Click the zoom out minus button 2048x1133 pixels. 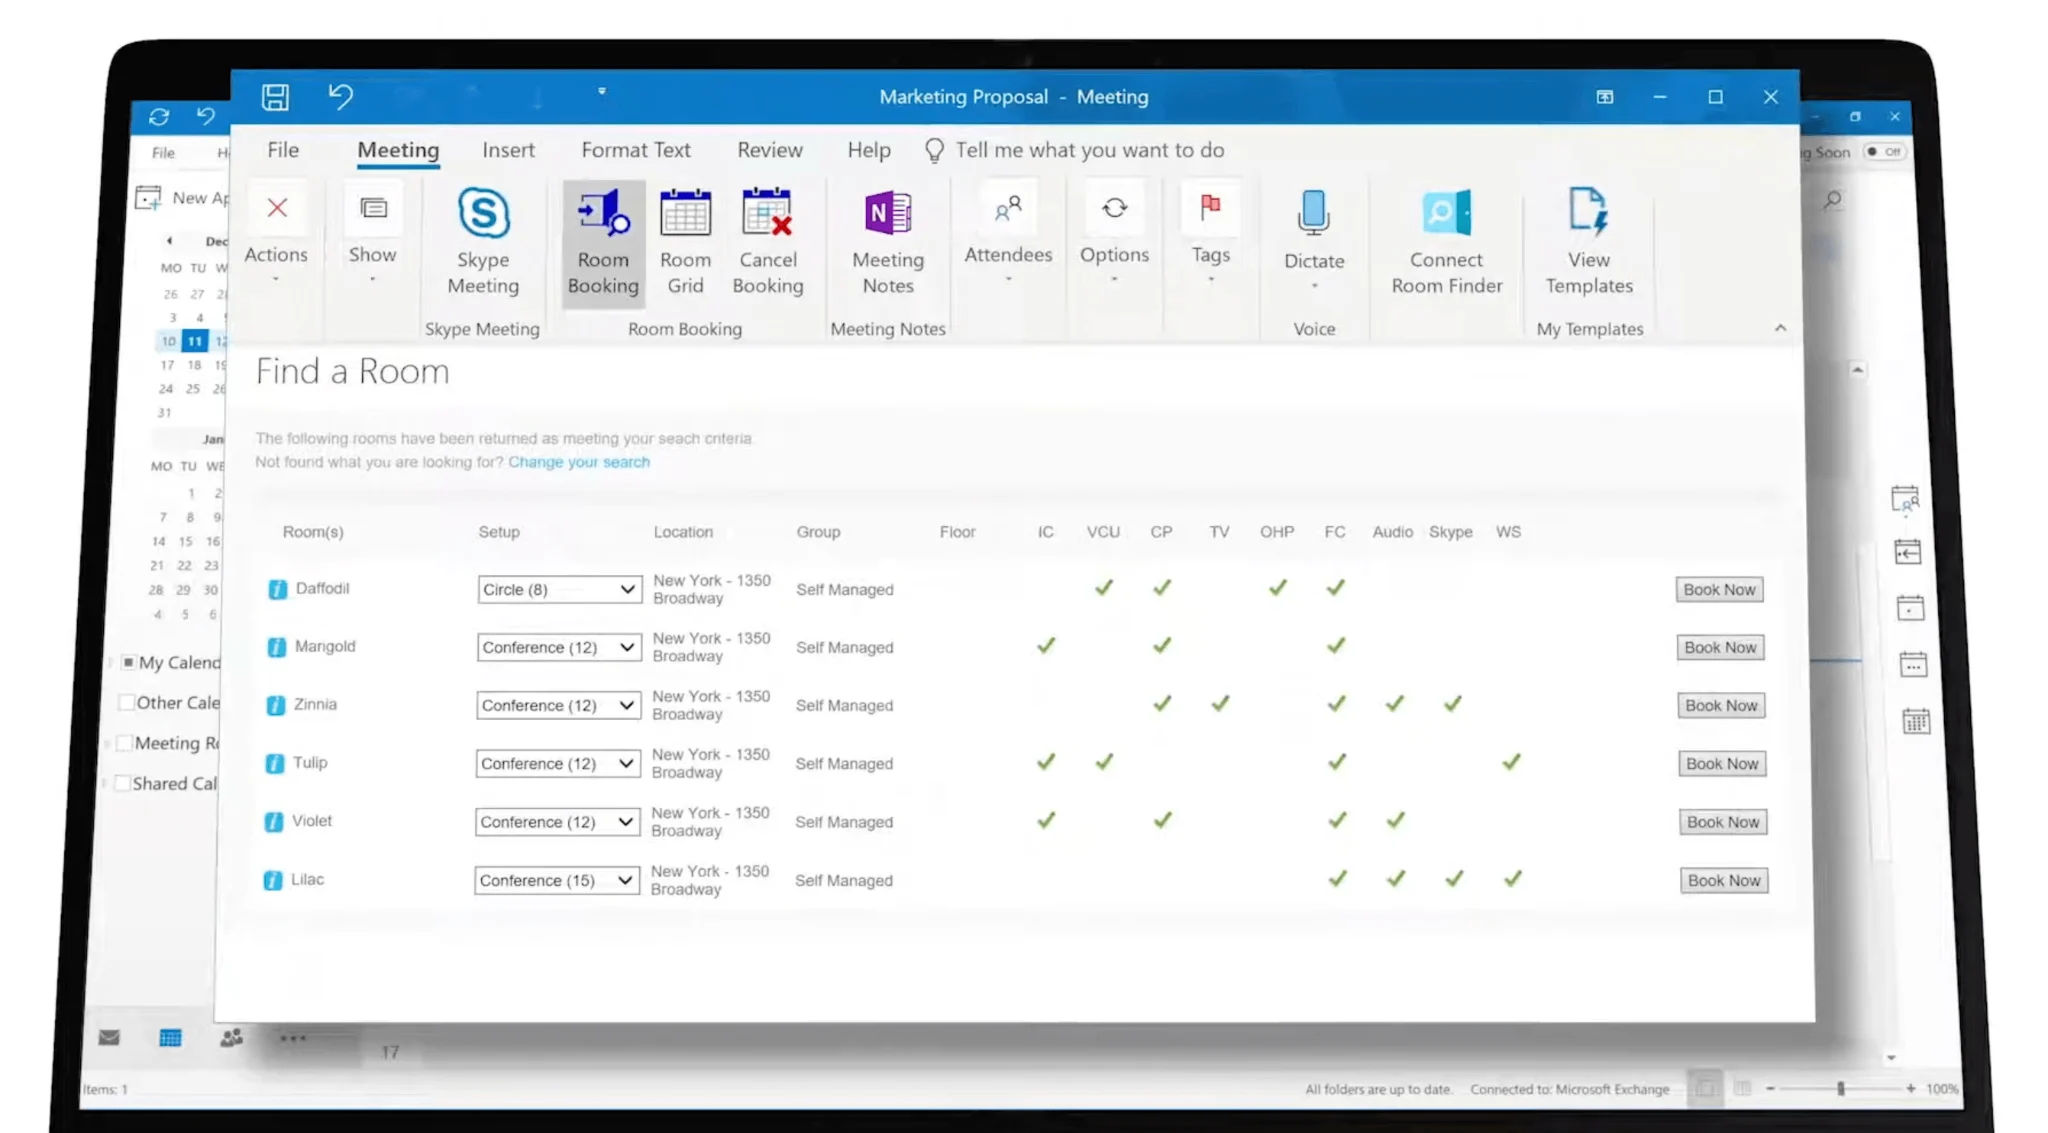[1770, 1088]
